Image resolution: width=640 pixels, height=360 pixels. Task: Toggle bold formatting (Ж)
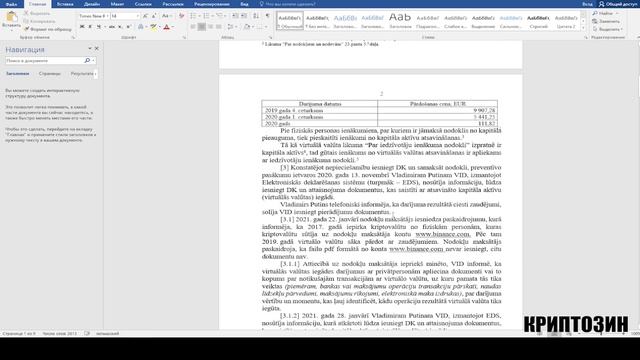(x=82, y=27)
